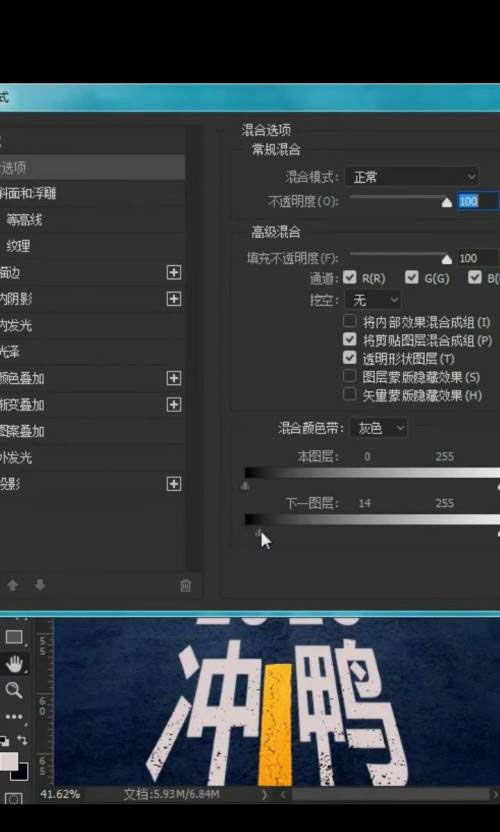Enable 将内部效果混合成组 checkbox
This screenshot has height=832, width=500.
349,321
